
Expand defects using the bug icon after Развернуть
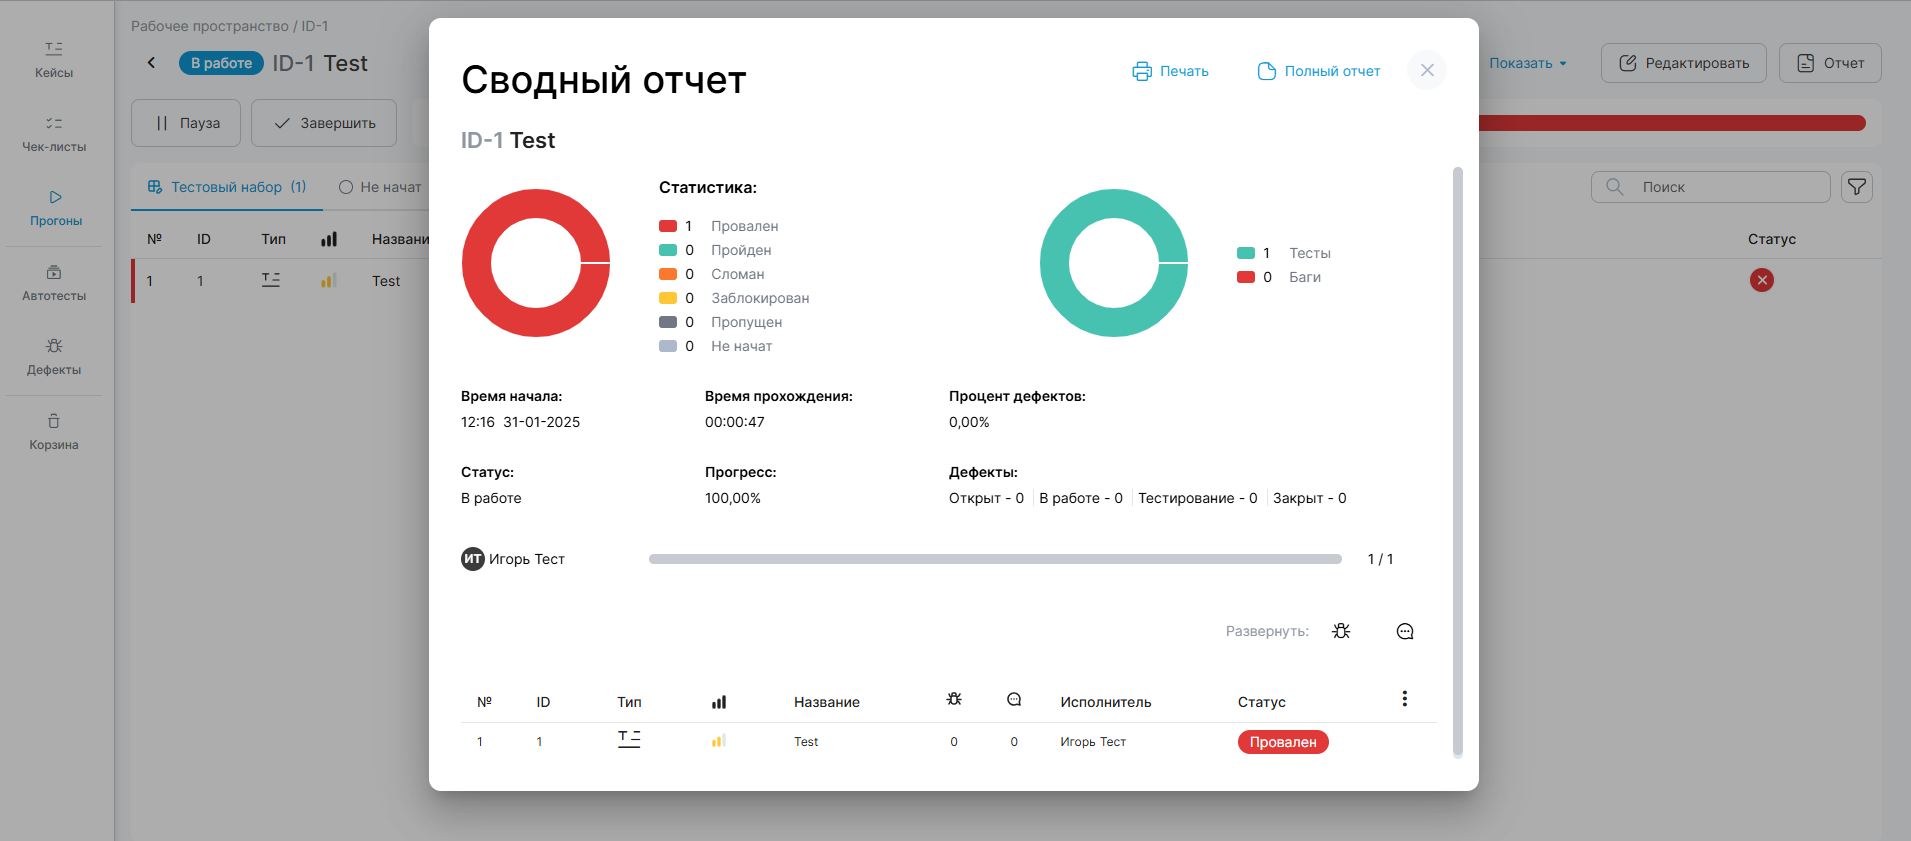coord(1341,631)
